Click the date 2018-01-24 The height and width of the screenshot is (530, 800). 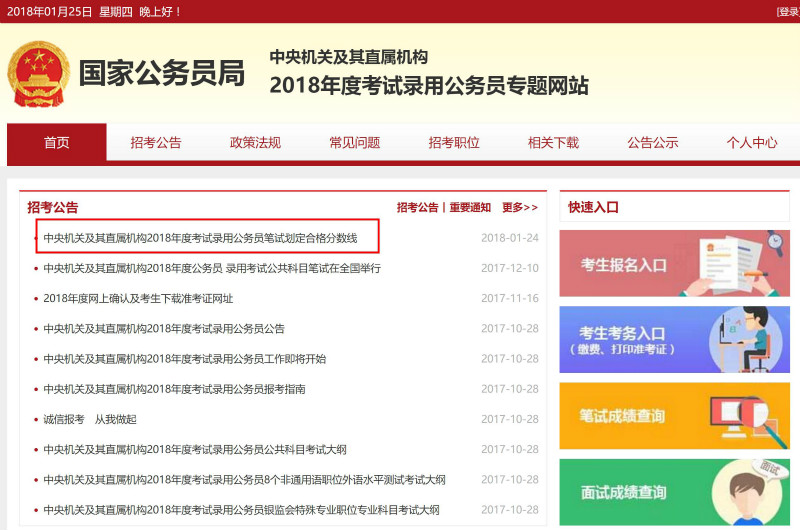coord(510,238)
